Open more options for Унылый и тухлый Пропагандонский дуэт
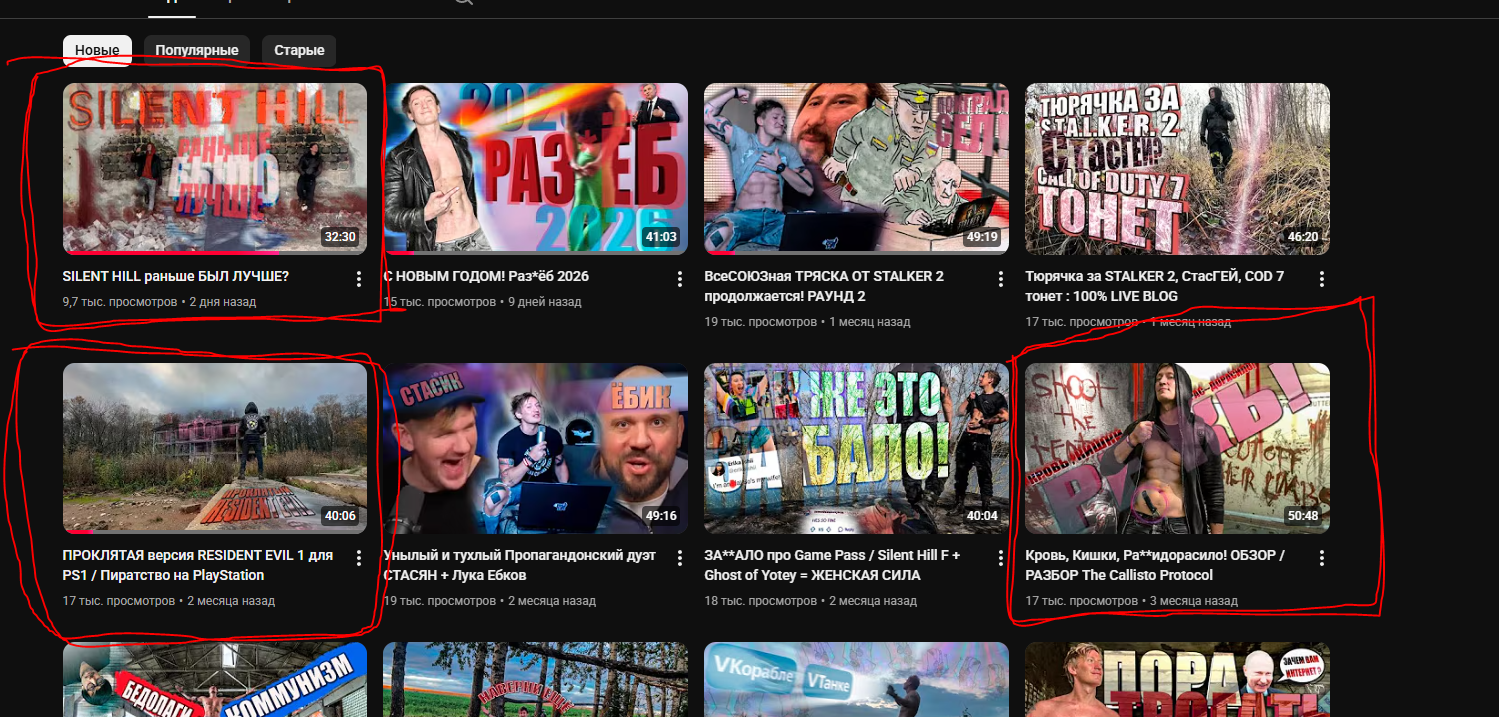The image size is (1499, 717). click(679, 558)
